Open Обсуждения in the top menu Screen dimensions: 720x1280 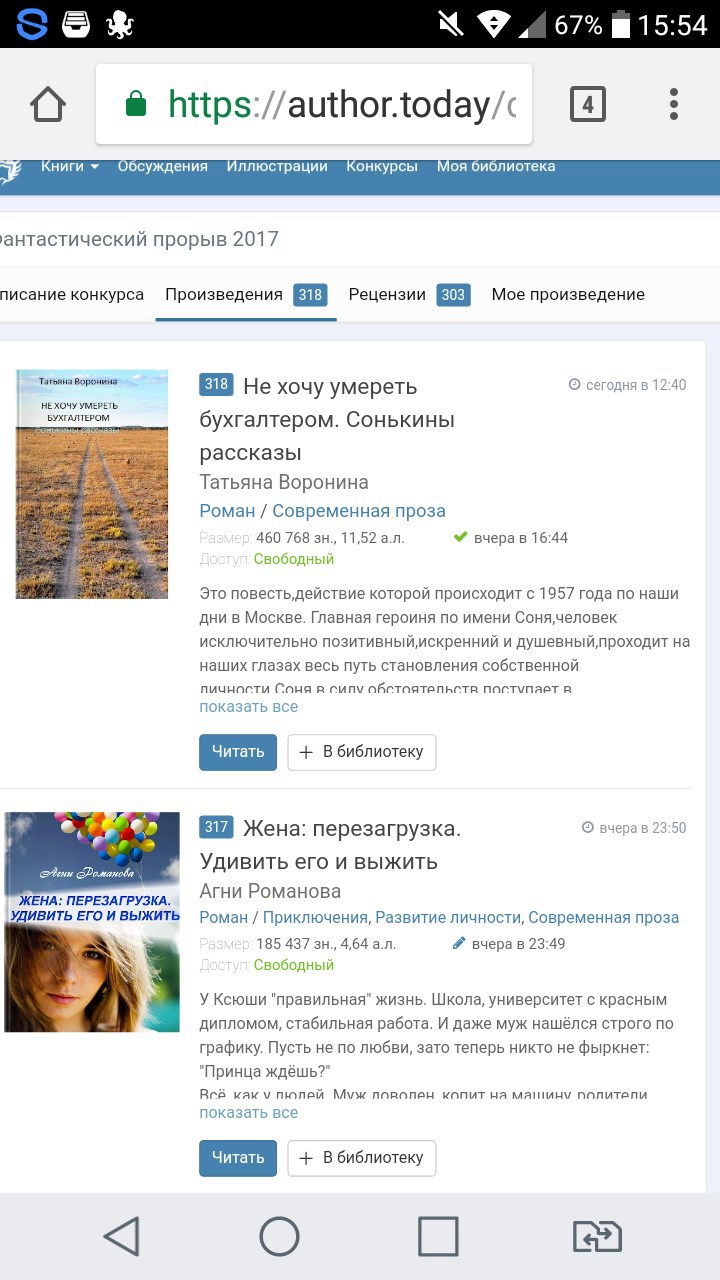click(162, 166)
